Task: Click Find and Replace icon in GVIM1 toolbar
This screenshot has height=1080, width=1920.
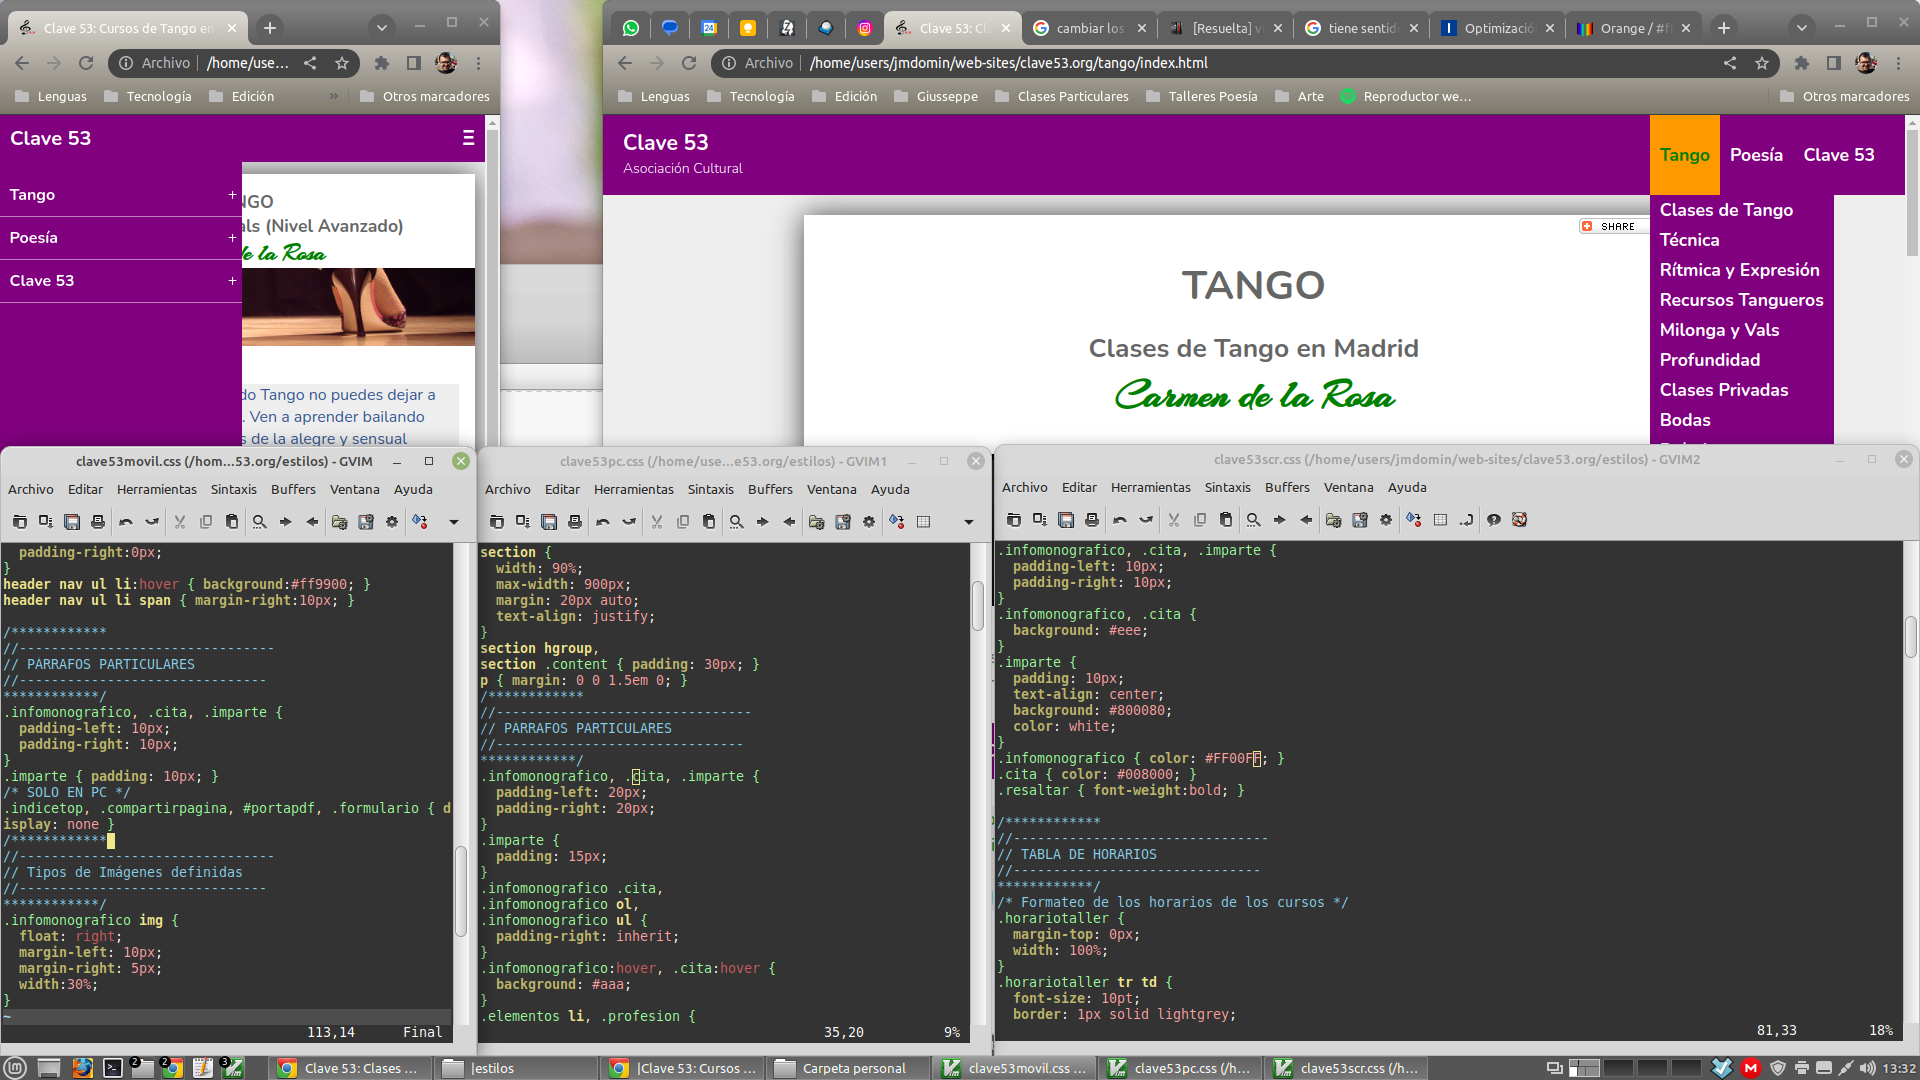Action: [736, 522]
